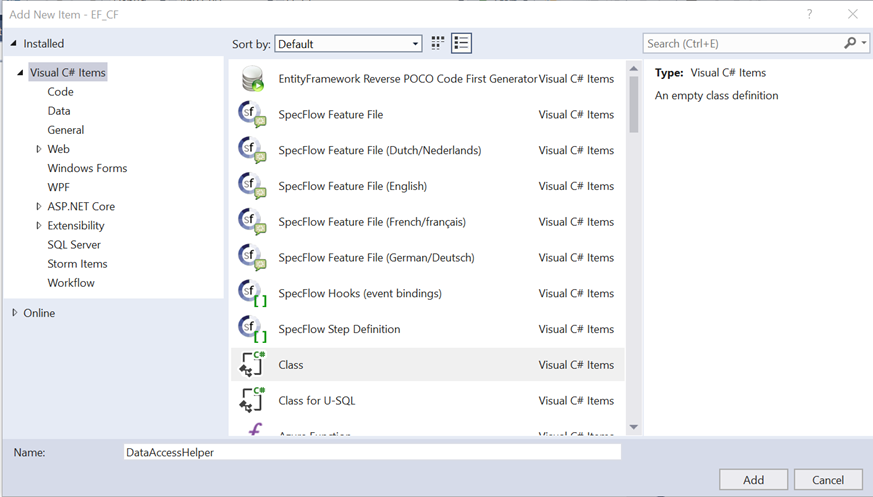The image size is (873, 497).
Task: Select the Workflow category
Action: point(71,283)
